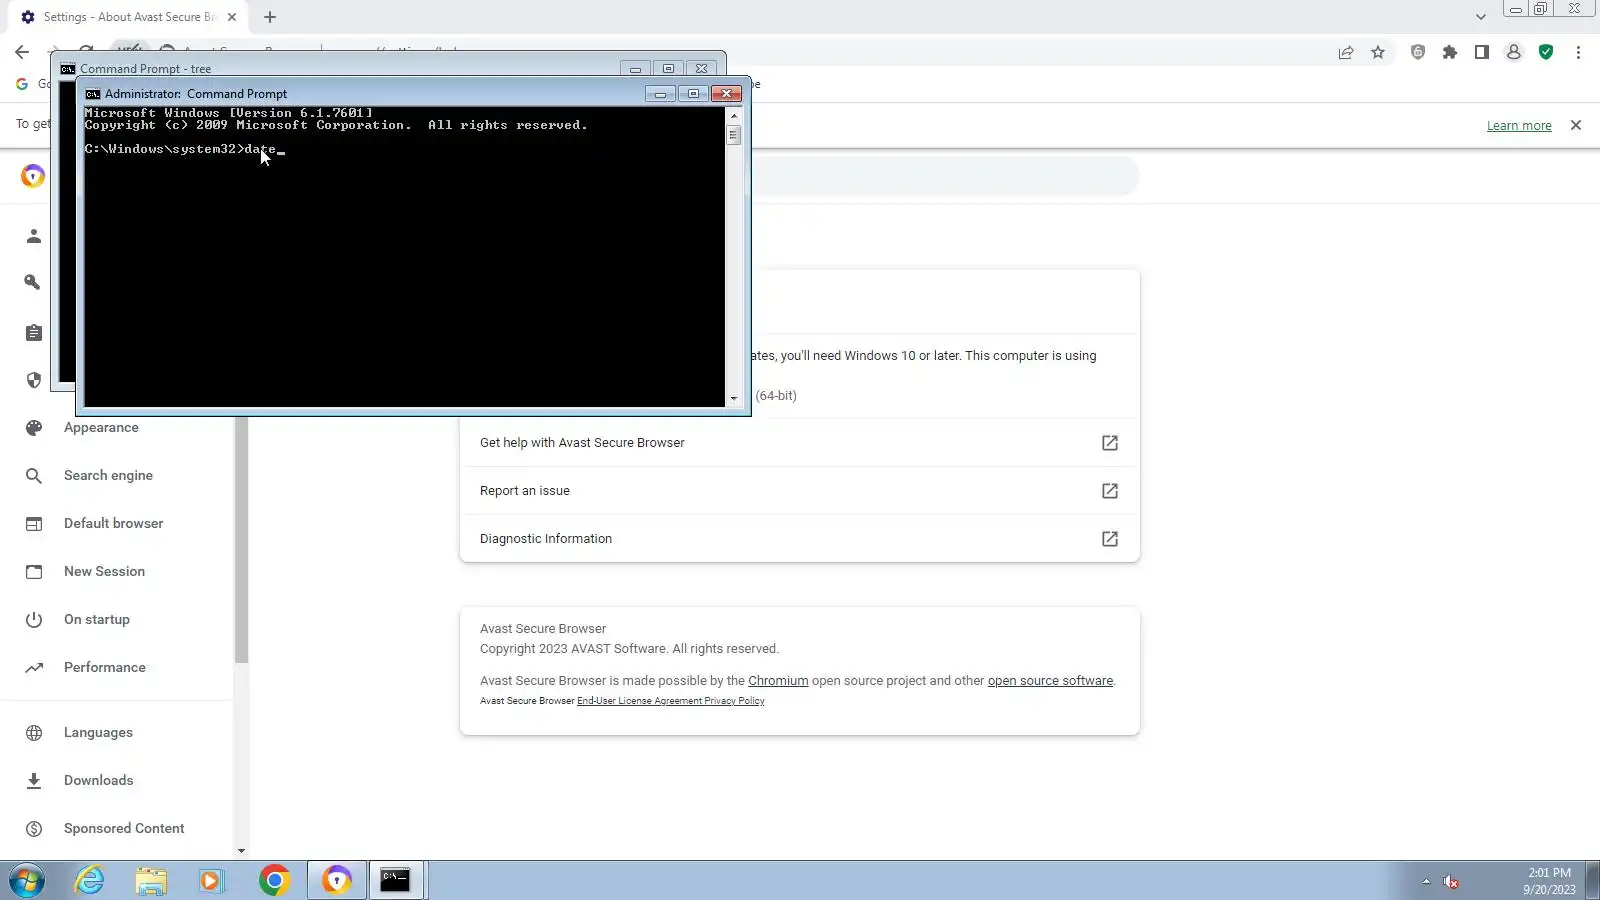Screen dimensions: 1600x900
Task: Open the share page icon in the address bar
Action: (1346, 52)
